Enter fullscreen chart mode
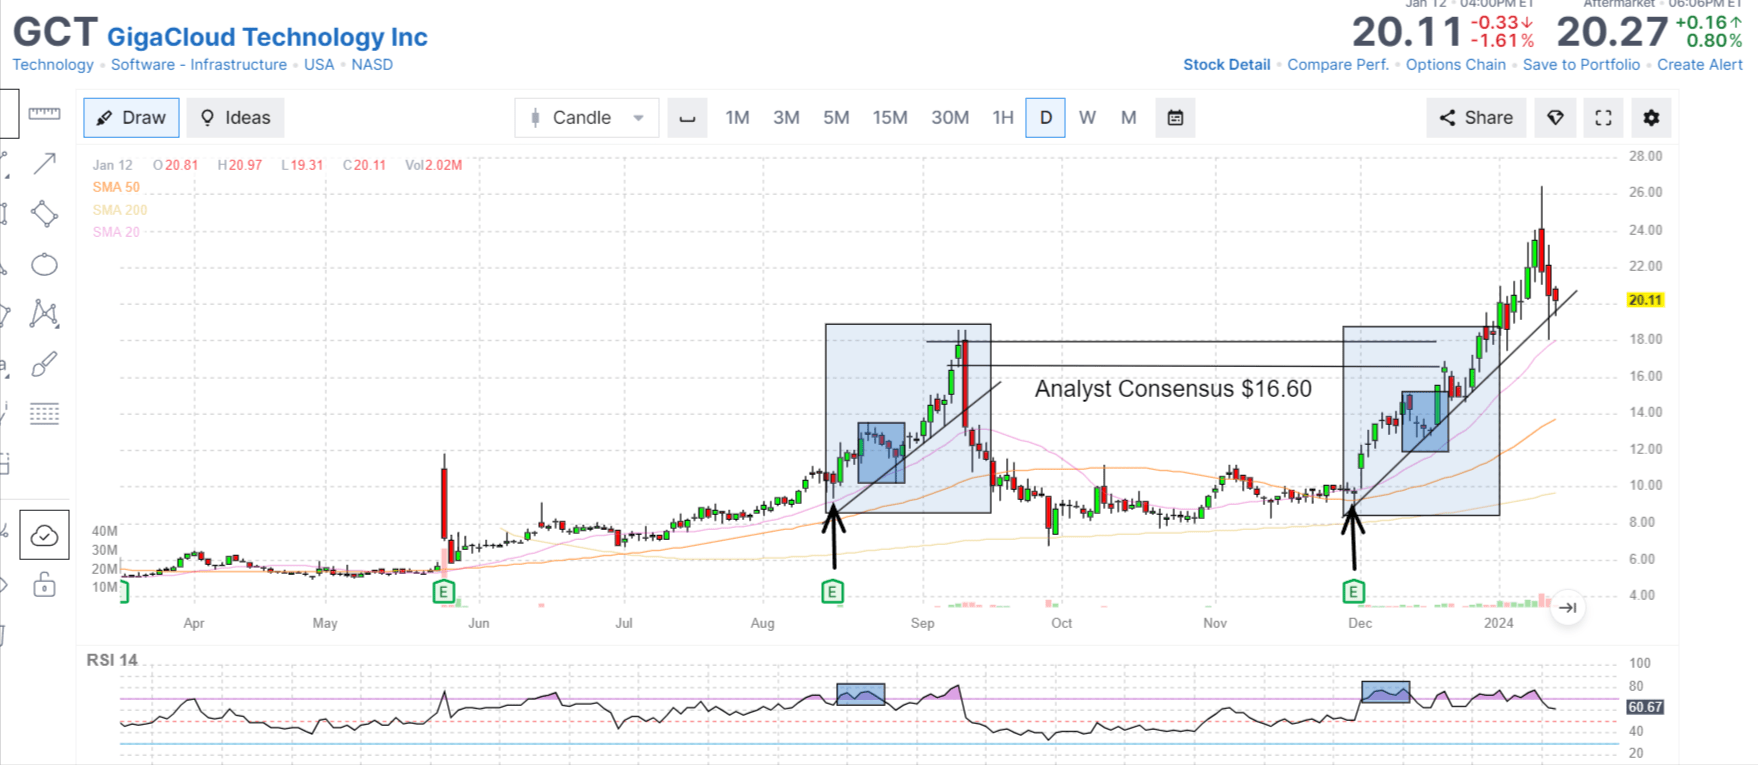 pyautogui.click(x=1603, y=118)
